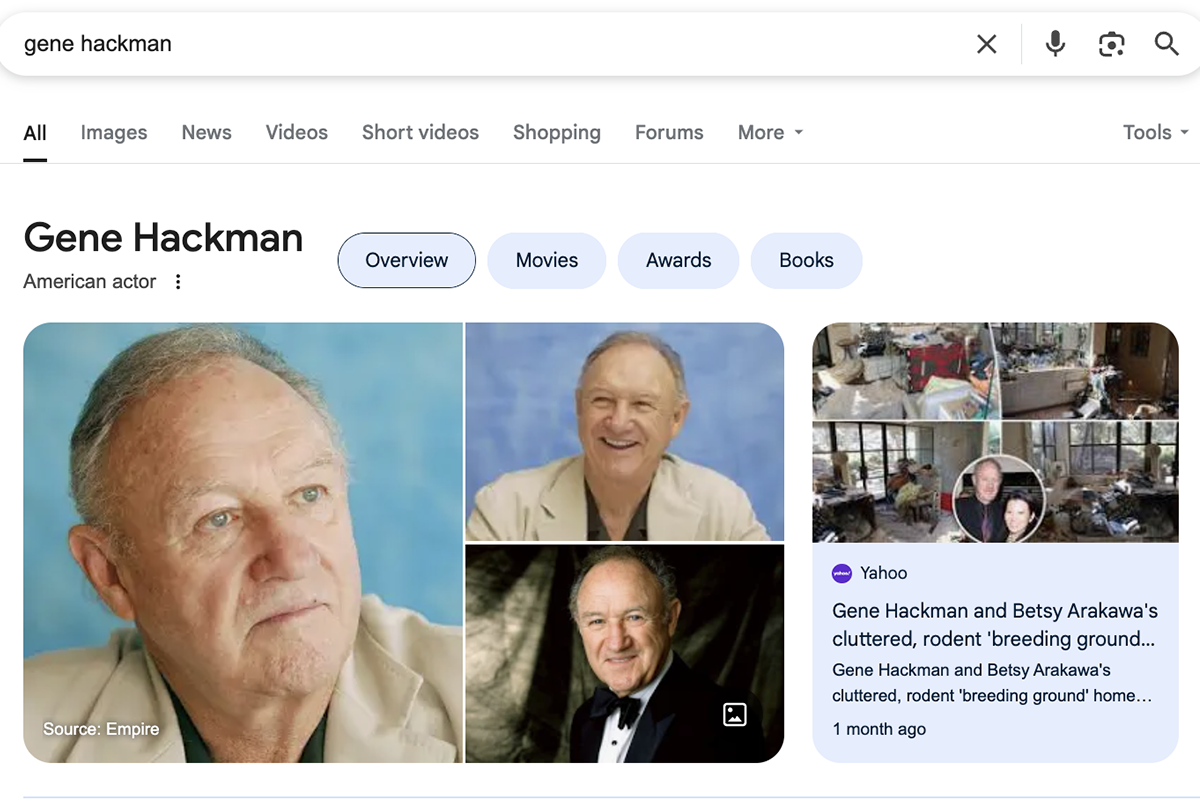1200x800 pixels.
Task: Click the Yahoo logo icon in news card
Action: (842, 573)
